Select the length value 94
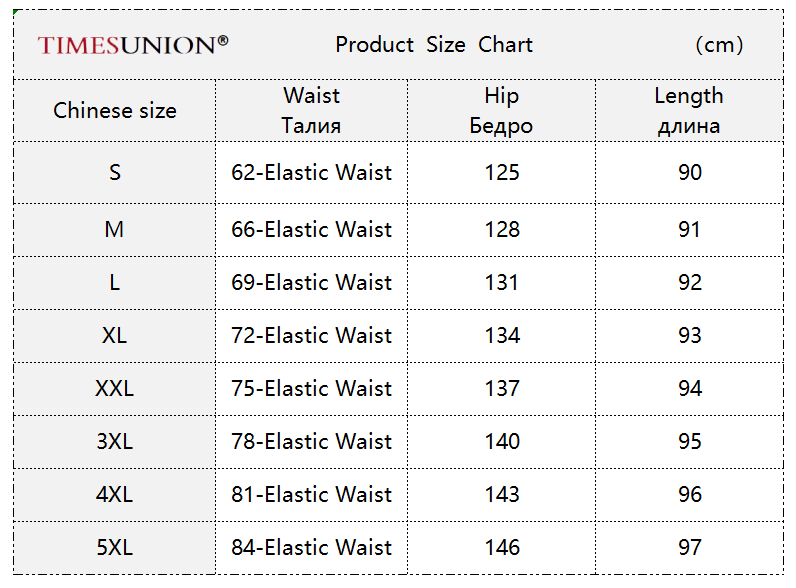The height and width of the screenshot is (588, 796). (690, 388)
